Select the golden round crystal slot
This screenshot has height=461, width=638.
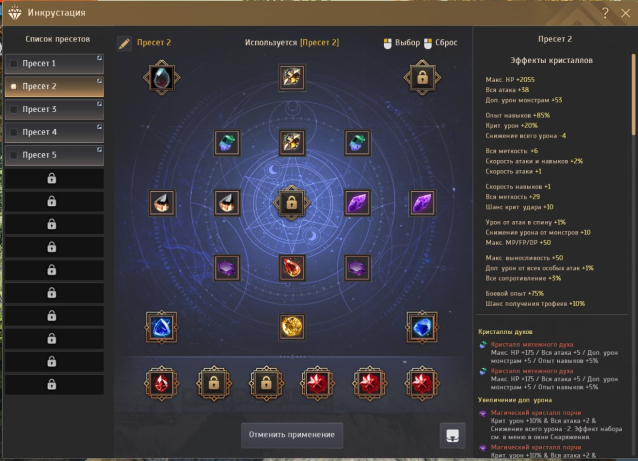(x=292, y=326)
